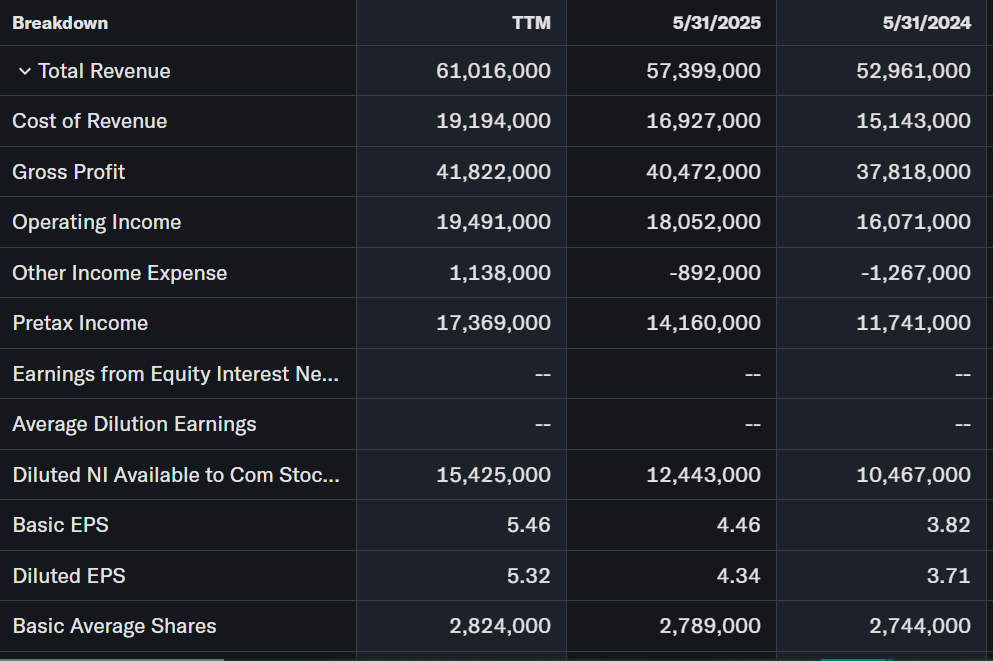
Task: Click the Operating Income row label
Action: 97,222
